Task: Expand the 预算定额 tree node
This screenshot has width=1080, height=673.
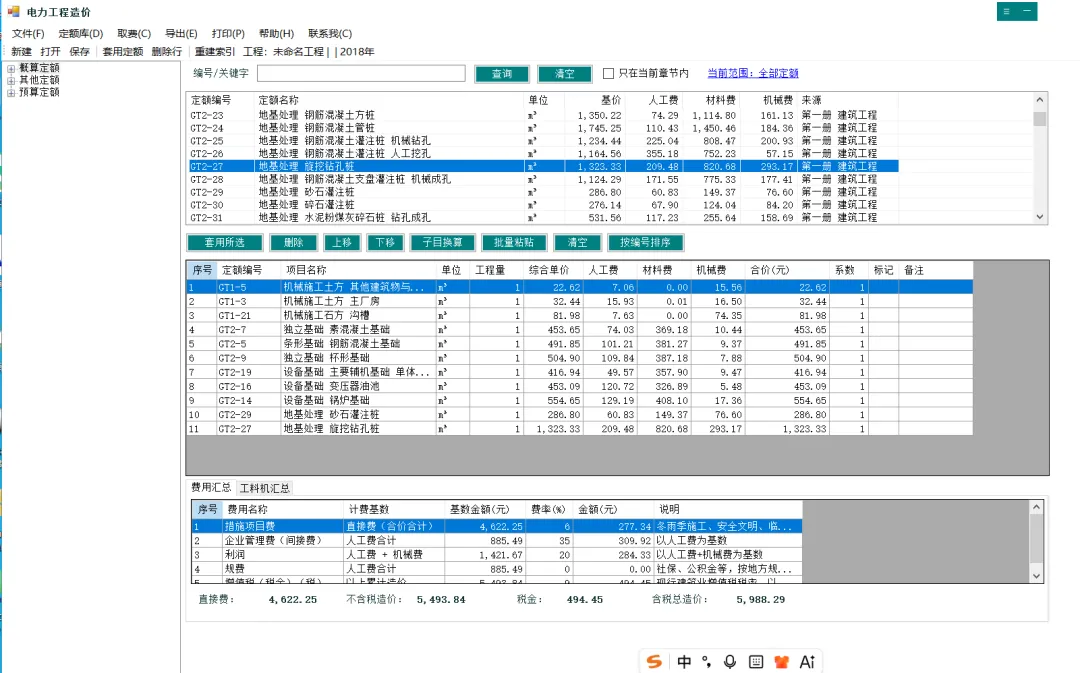Action: pos(11,93)
